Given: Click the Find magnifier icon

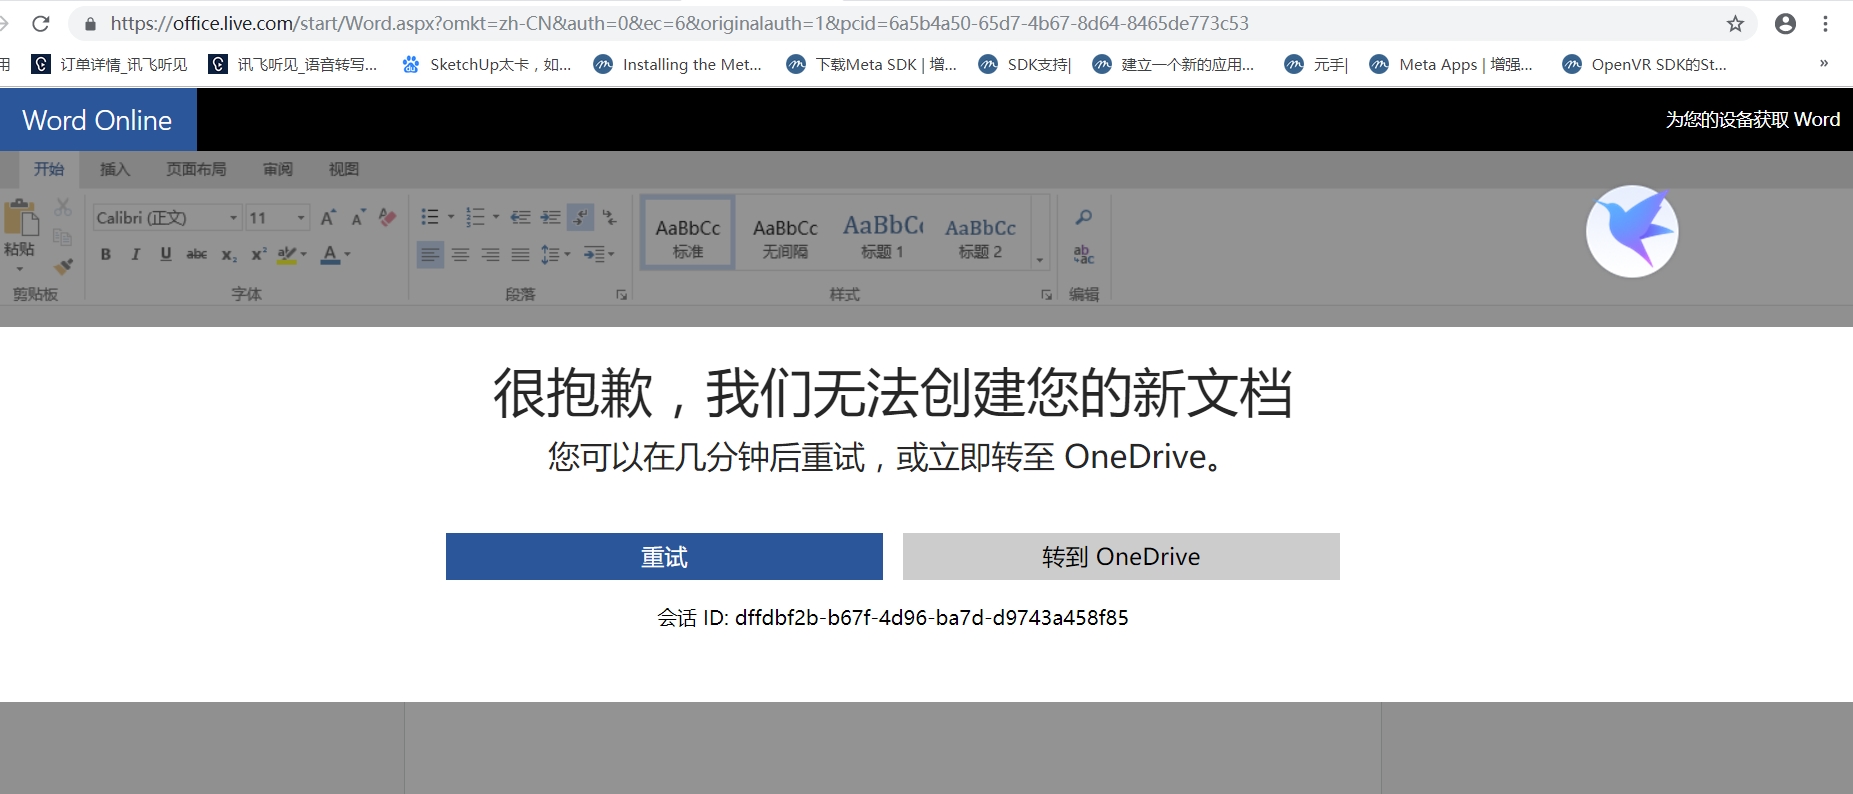Looking at the screenshot, I should point(1083,217).
